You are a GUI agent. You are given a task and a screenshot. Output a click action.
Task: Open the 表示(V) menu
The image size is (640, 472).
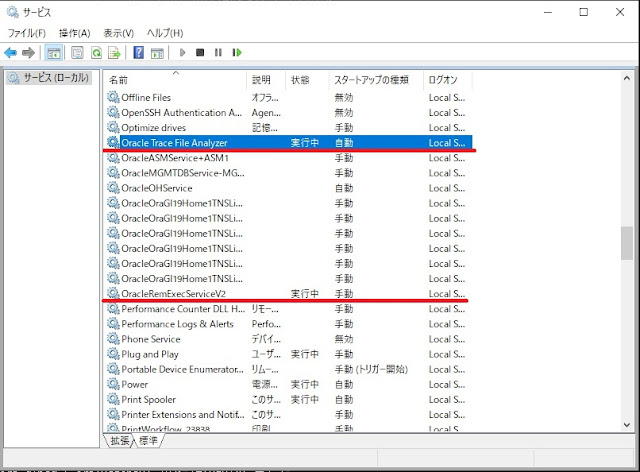click(x=119, y=33)
